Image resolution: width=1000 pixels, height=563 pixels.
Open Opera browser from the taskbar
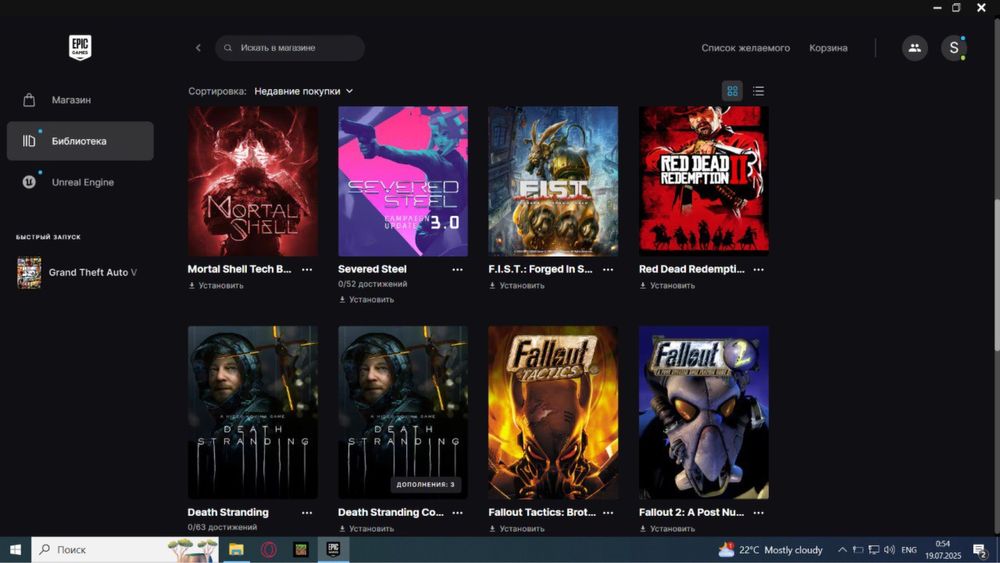[268, 550]
